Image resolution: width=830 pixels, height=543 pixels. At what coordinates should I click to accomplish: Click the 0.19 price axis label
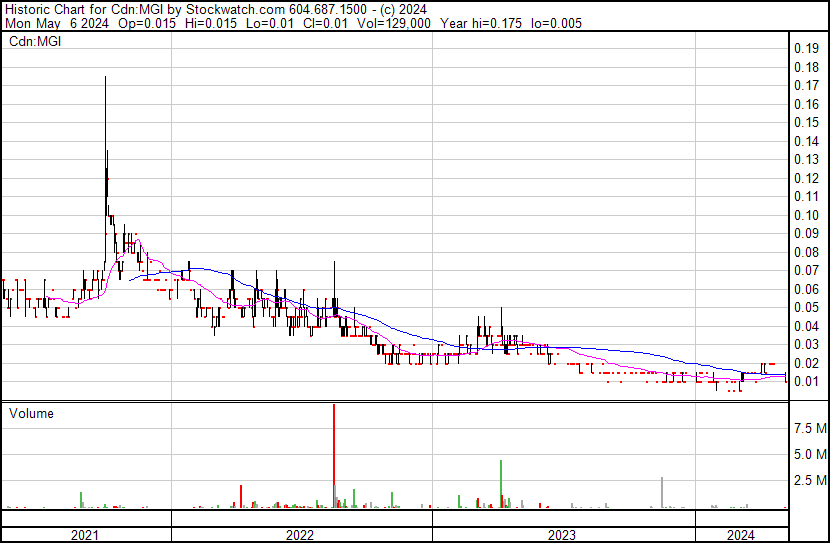807,49
